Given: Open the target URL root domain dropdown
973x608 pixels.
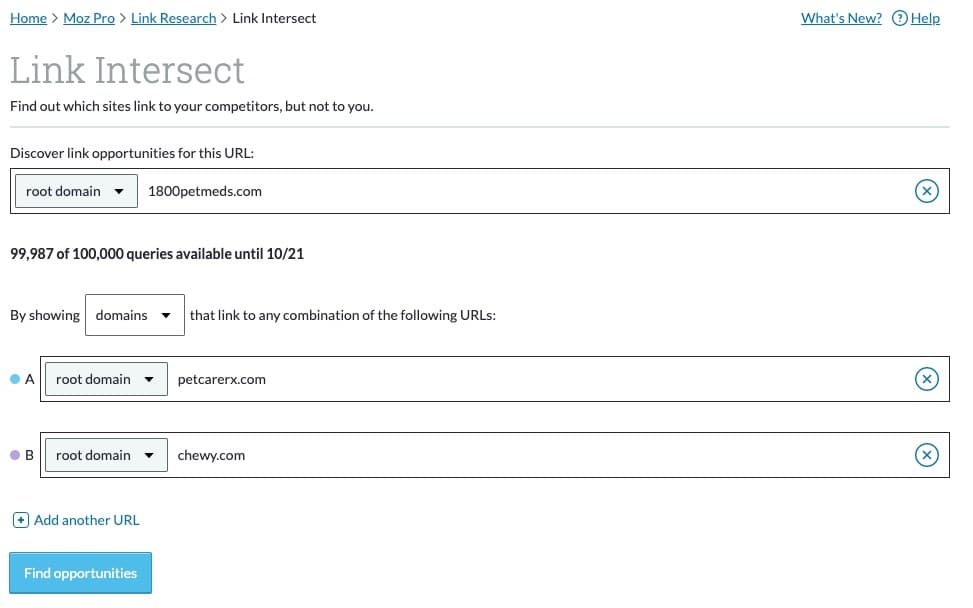Looking at the screenshot, I should tap(76, 191).
